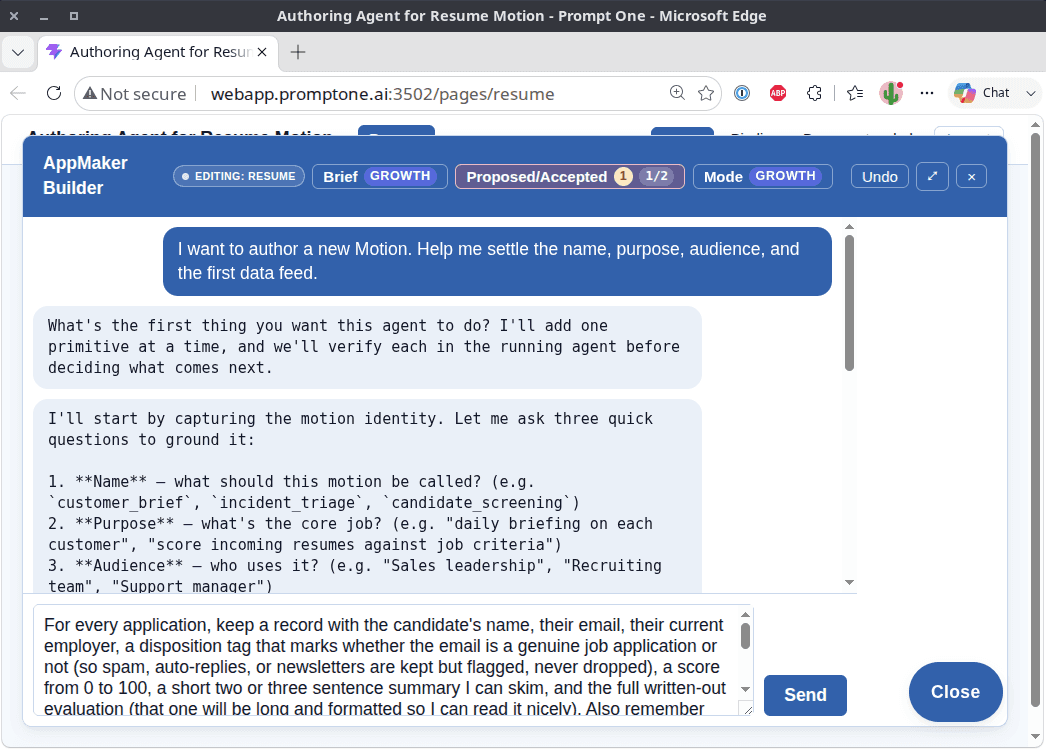Screen dimensions: 1046x750
Task: Open the 1Password extension icon
Action: 742,93
